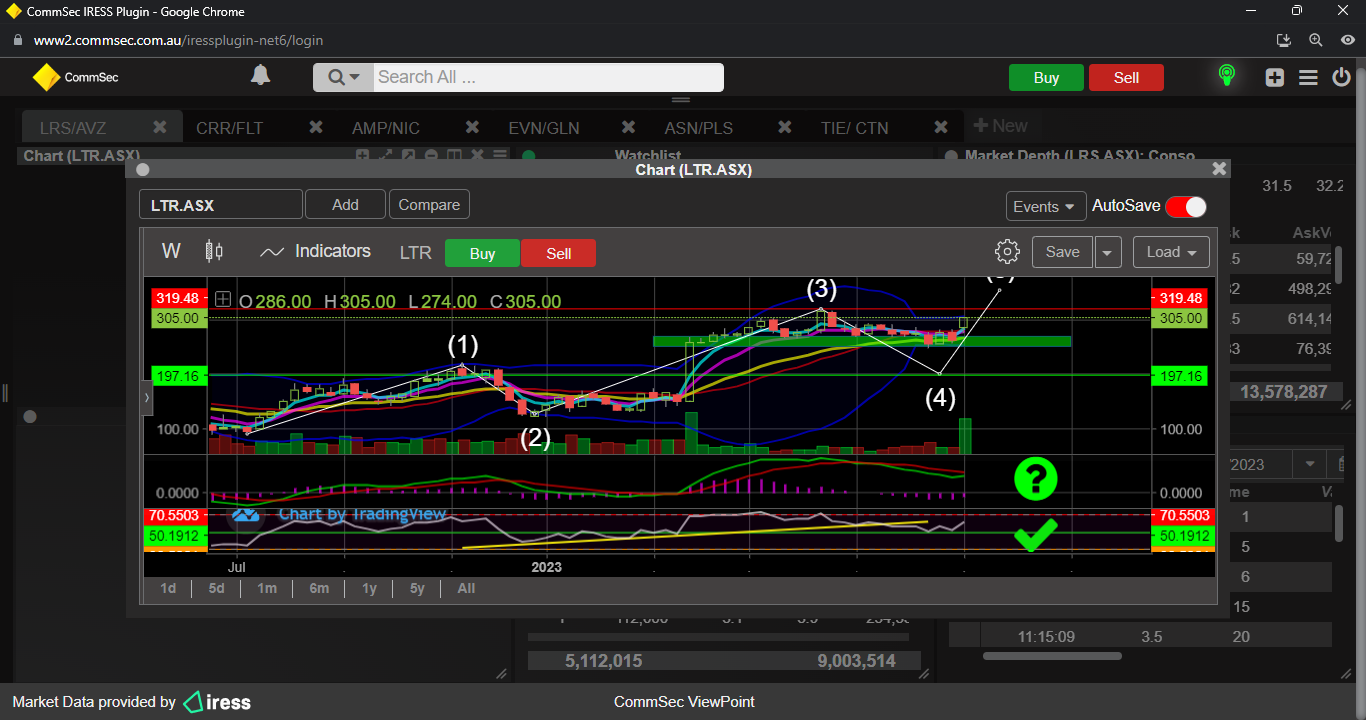
Task: Click the add widget plus icon
Action: pyautogui.click(x=1274, y=77)
